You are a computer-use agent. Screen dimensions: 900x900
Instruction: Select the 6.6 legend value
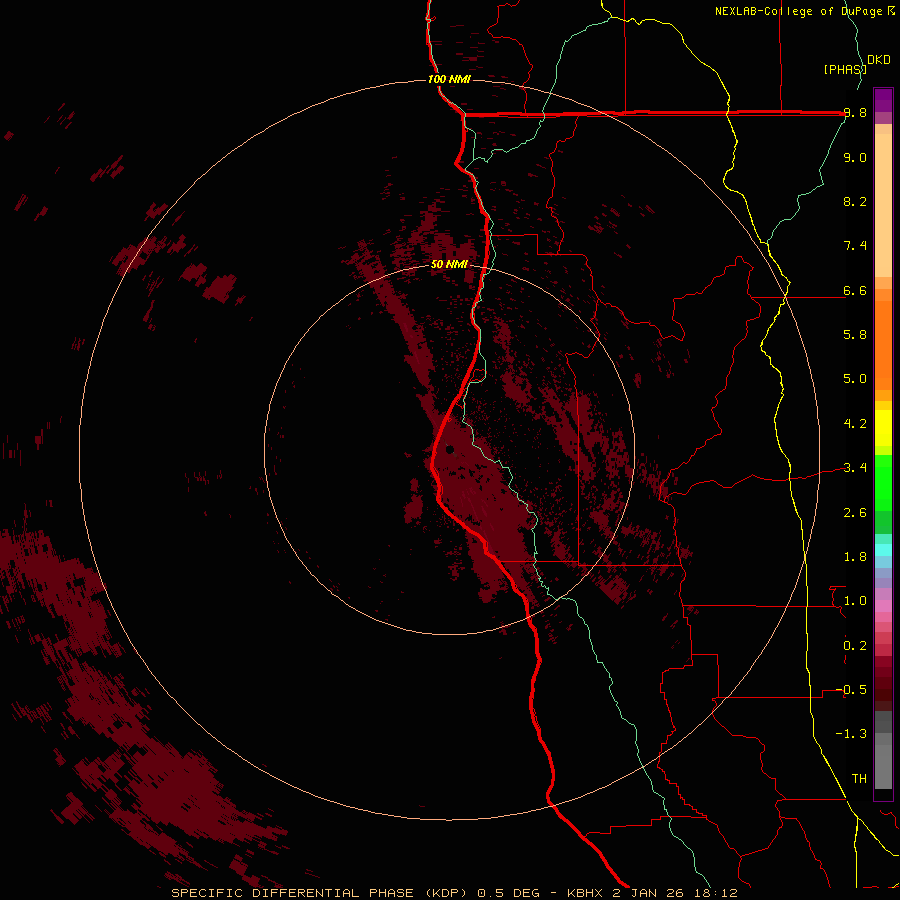(855, 290)
